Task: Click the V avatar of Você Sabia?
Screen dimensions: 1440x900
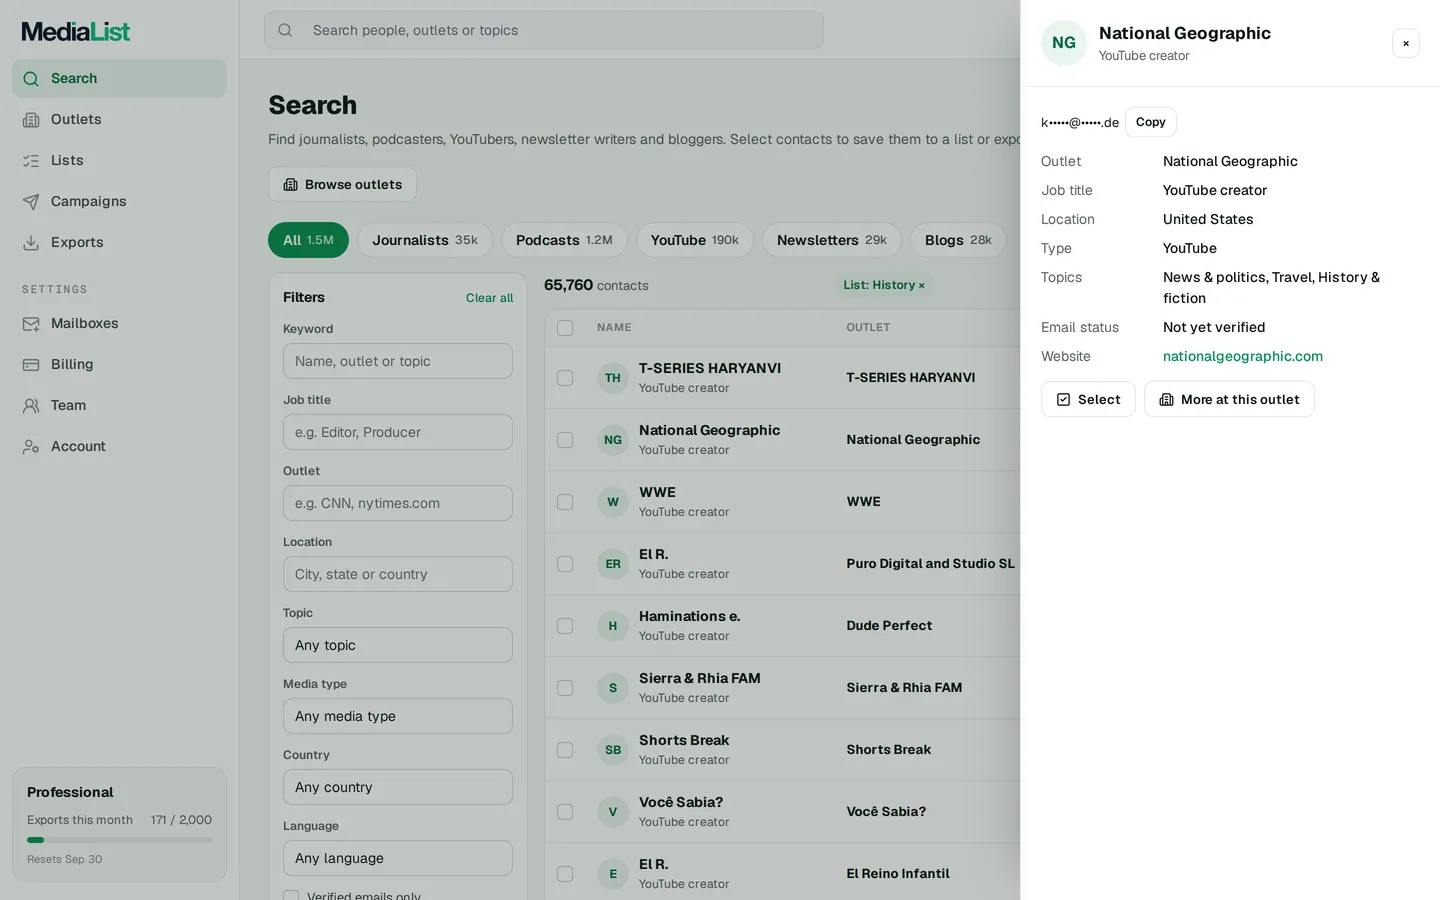Action: [x=613, y=812]
